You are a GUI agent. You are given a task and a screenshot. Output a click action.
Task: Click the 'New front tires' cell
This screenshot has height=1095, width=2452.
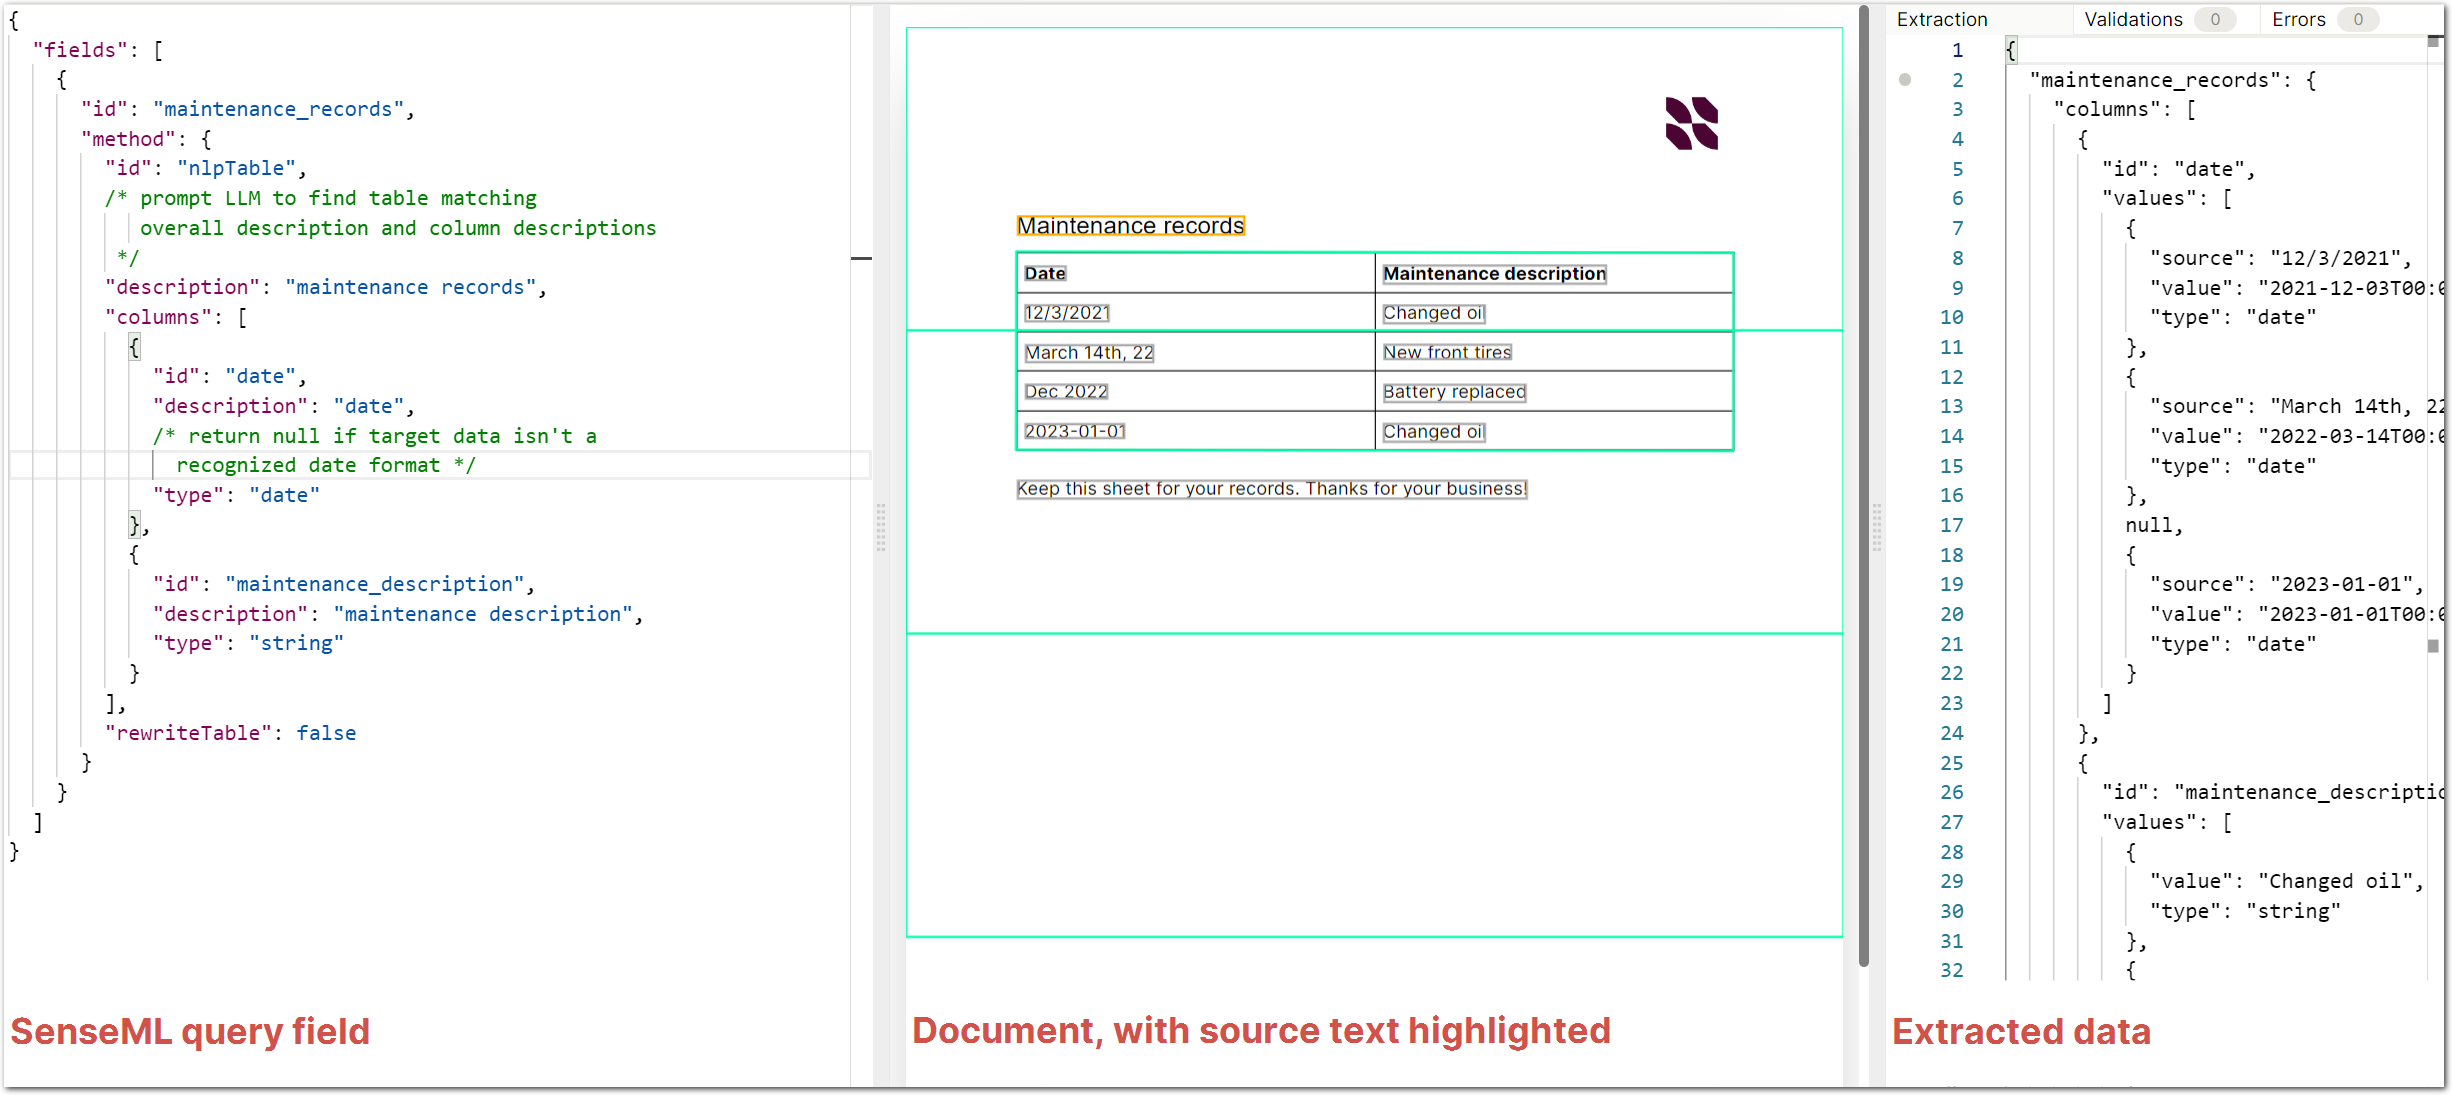[1447, 352]
